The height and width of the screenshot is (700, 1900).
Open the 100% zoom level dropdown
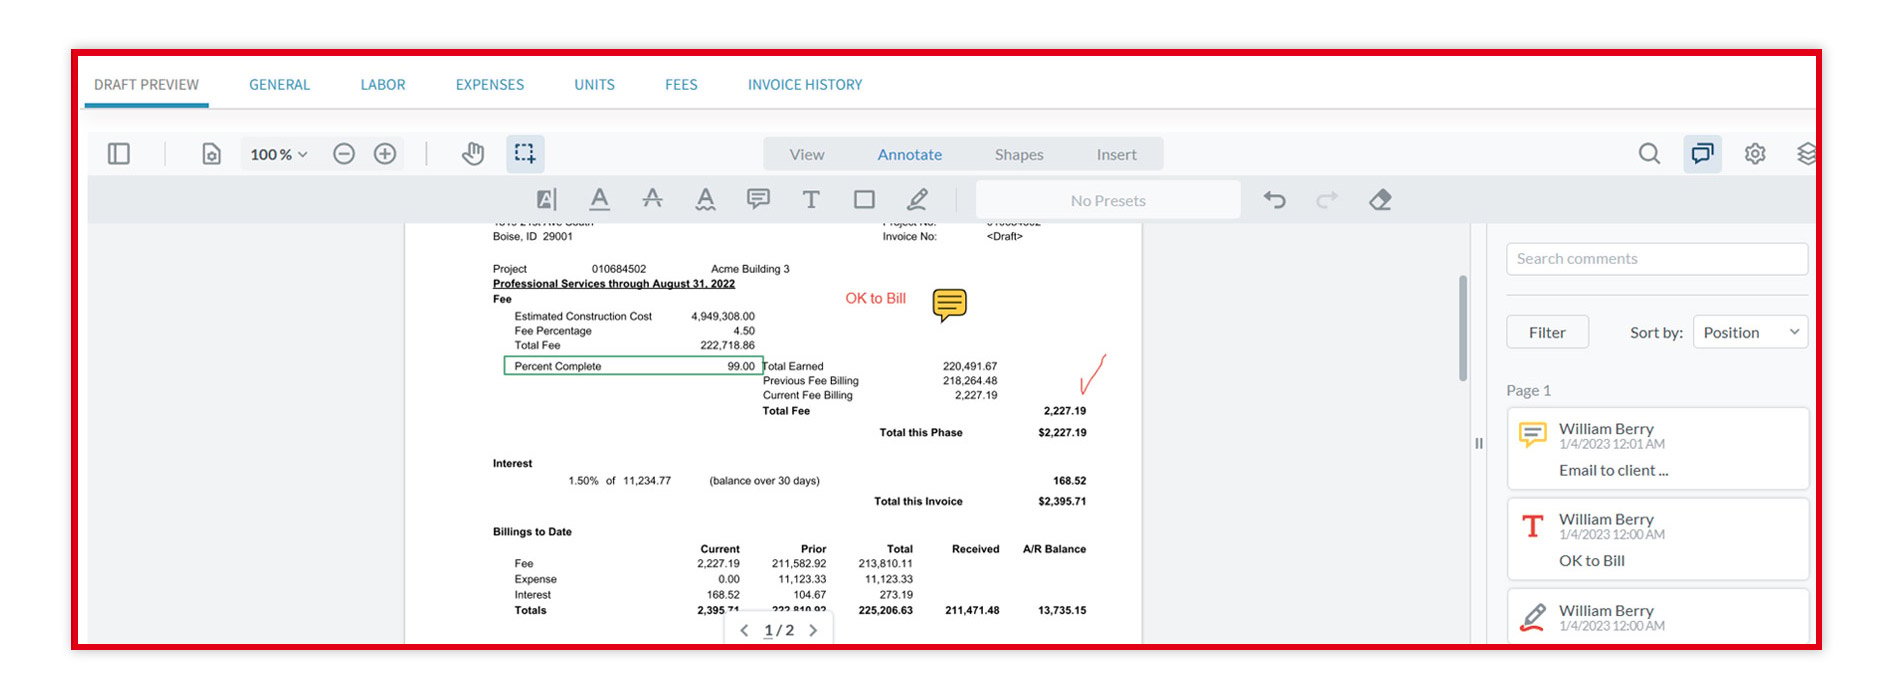279,154
